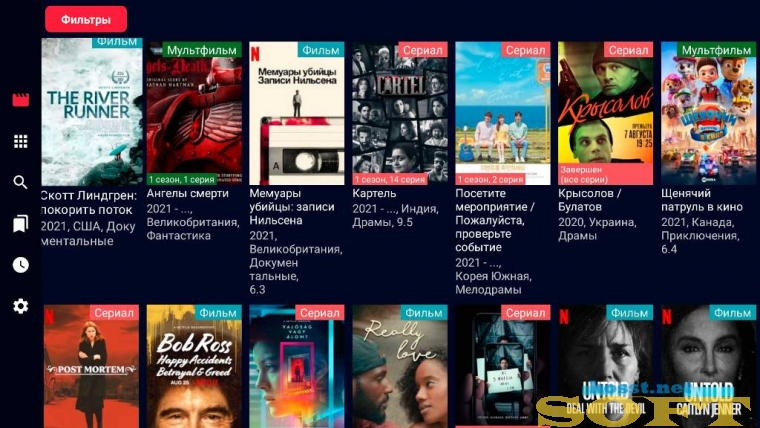Open the Крысолов poster
The height and width of the screenshot is (428, 760).
[x=605, y=113]
